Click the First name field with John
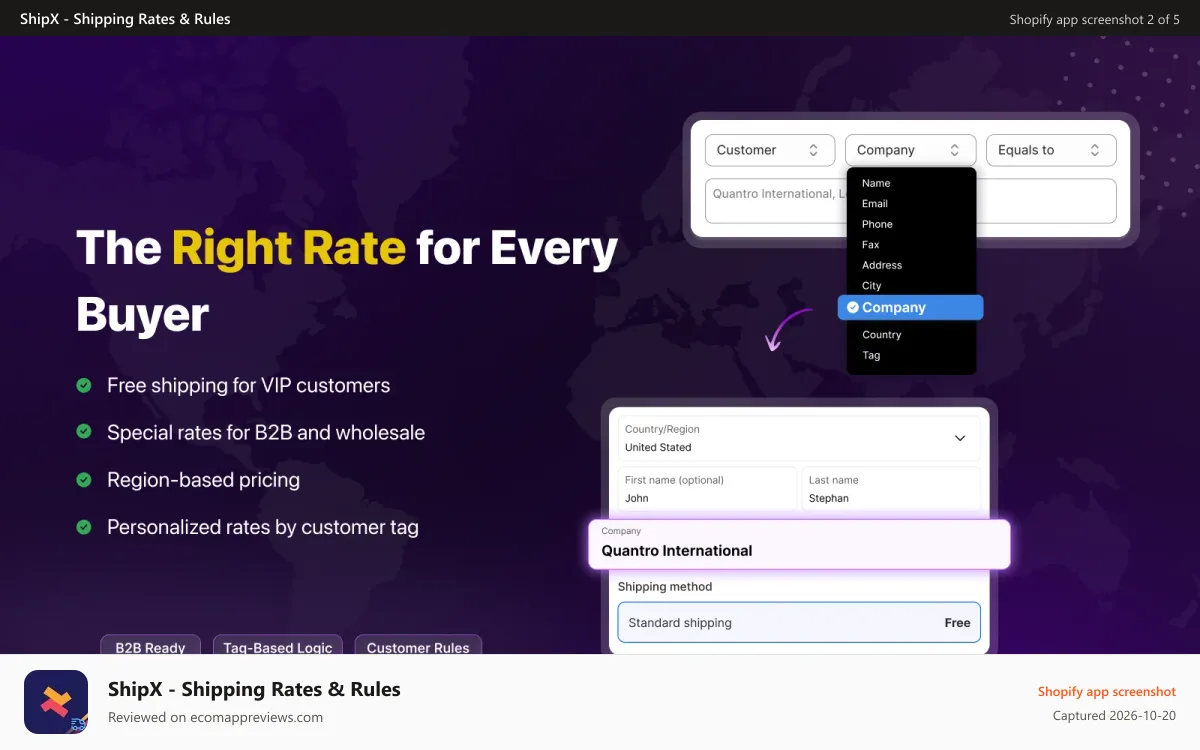The image size is (1200, 750). pos(707,489)
